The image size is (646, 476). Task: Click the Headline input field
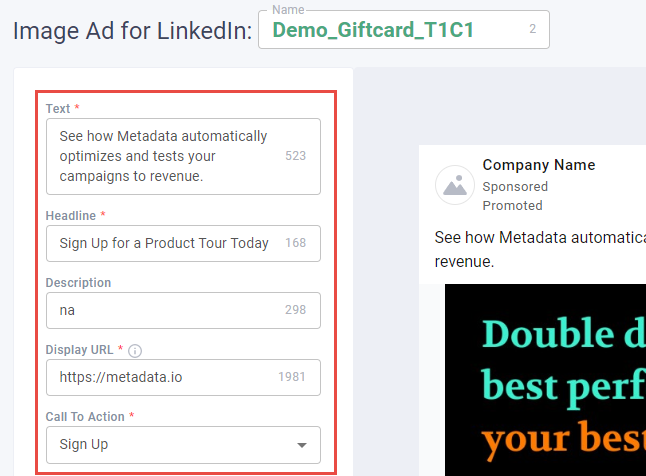tap(165, 243)
